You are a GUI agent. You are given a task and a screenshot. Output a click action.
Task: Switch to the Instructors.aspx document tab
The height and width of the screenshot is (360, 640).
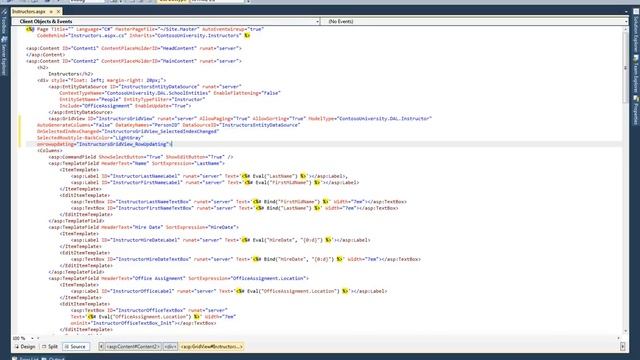pos(29,12)
